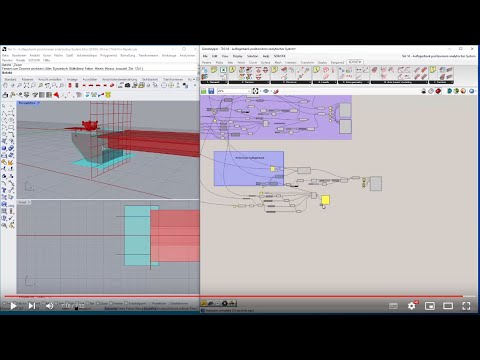The image size is (480, 360).
Task: Open Grasshopper Solution menu
Action: (x=252, y=56)
